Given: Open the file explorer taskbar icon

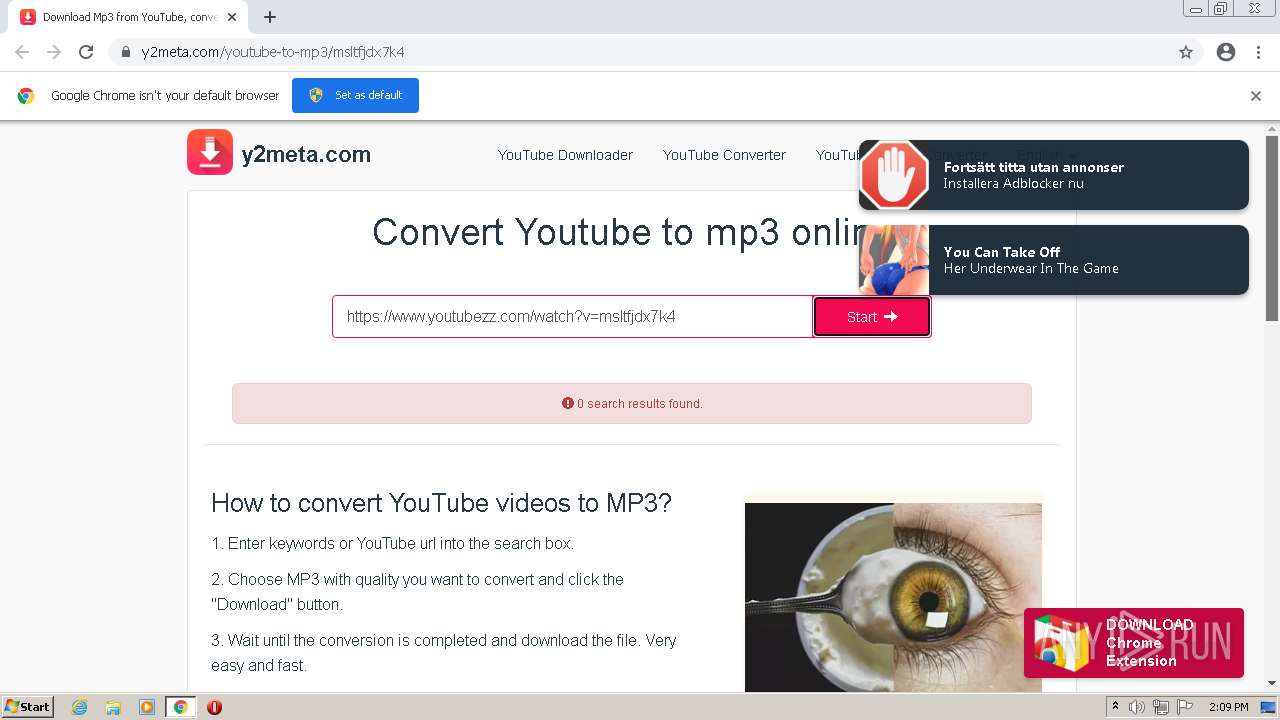Looking at the screenshot, I should [113, 707].
